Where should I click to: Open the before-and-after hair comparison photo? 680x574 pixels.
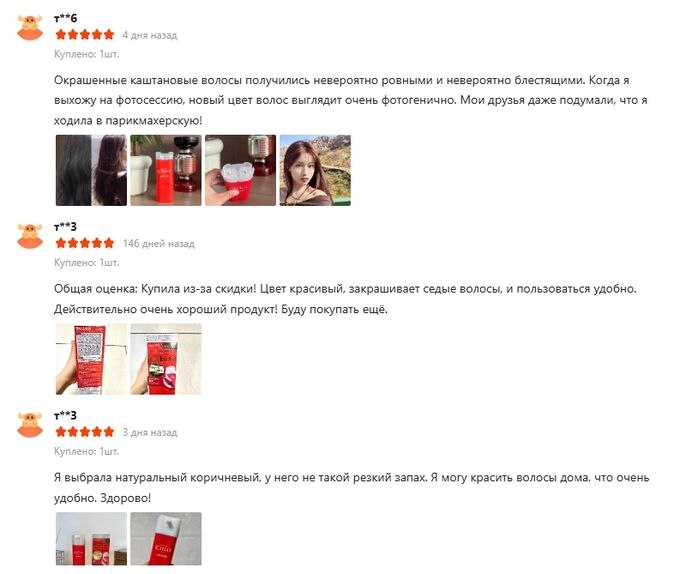pyautogui.click(x=92, y=170)
